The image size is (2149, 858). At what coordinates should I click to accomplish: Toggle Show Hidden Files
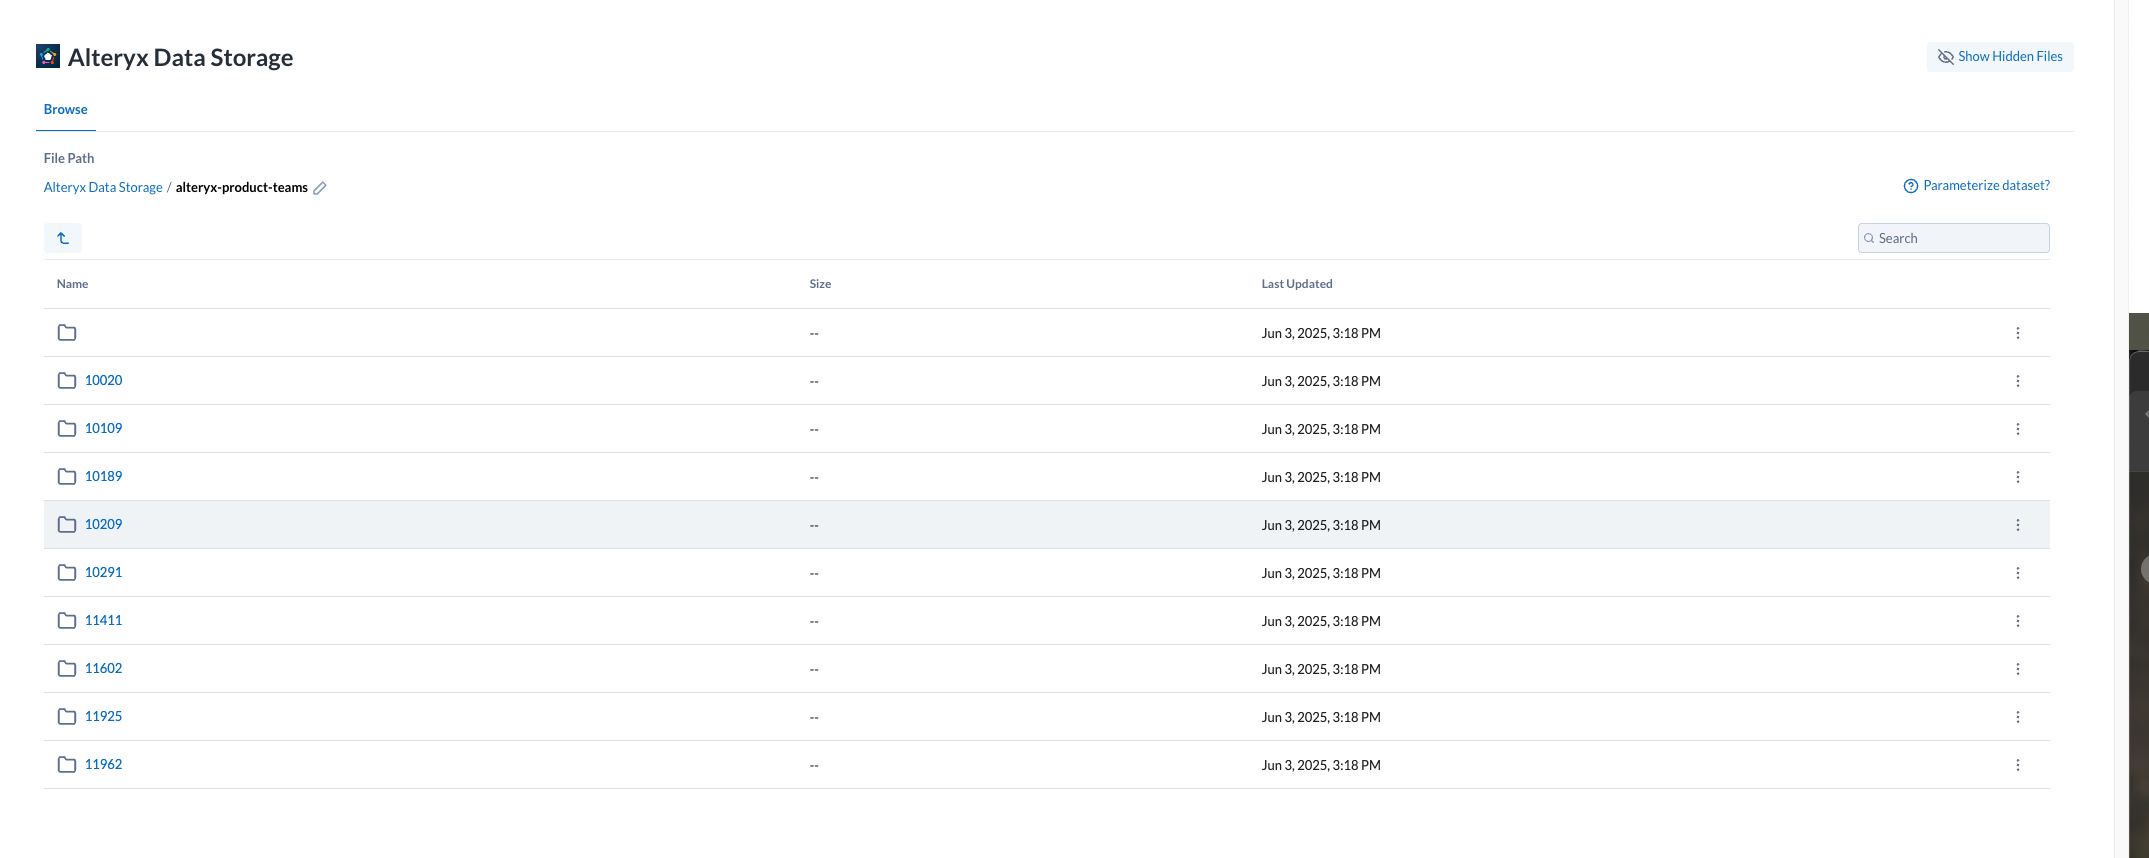(1999, 57)
